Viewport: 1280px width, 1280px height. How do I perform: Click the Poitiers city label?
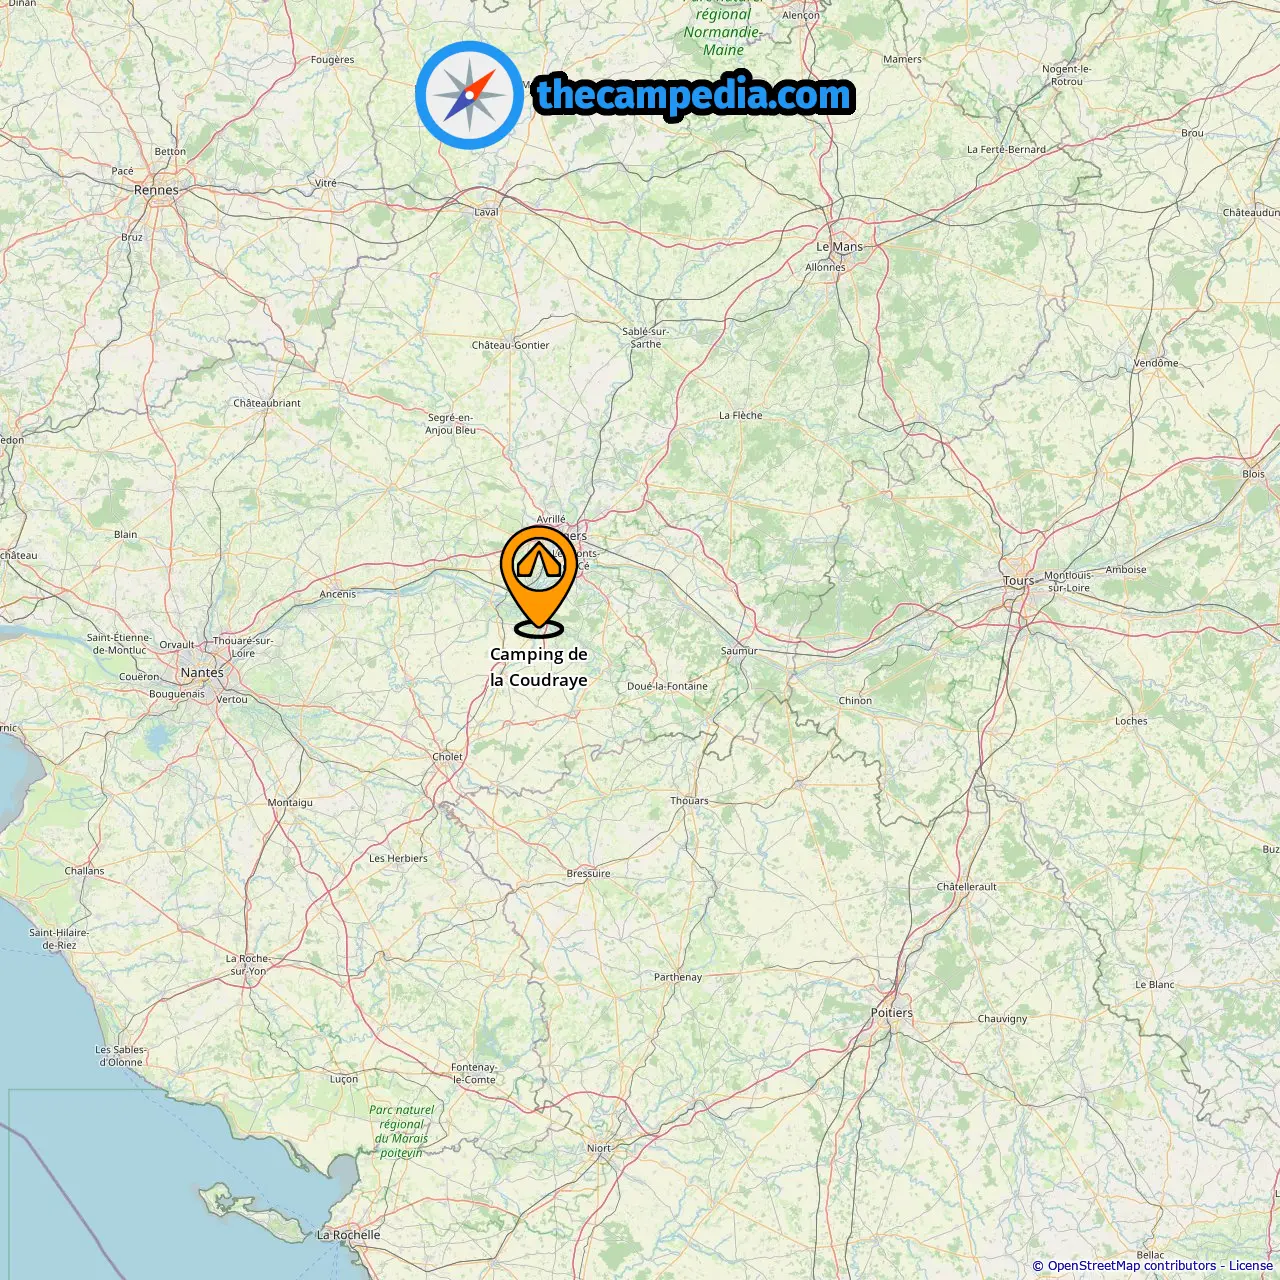tap(892, 1013)
